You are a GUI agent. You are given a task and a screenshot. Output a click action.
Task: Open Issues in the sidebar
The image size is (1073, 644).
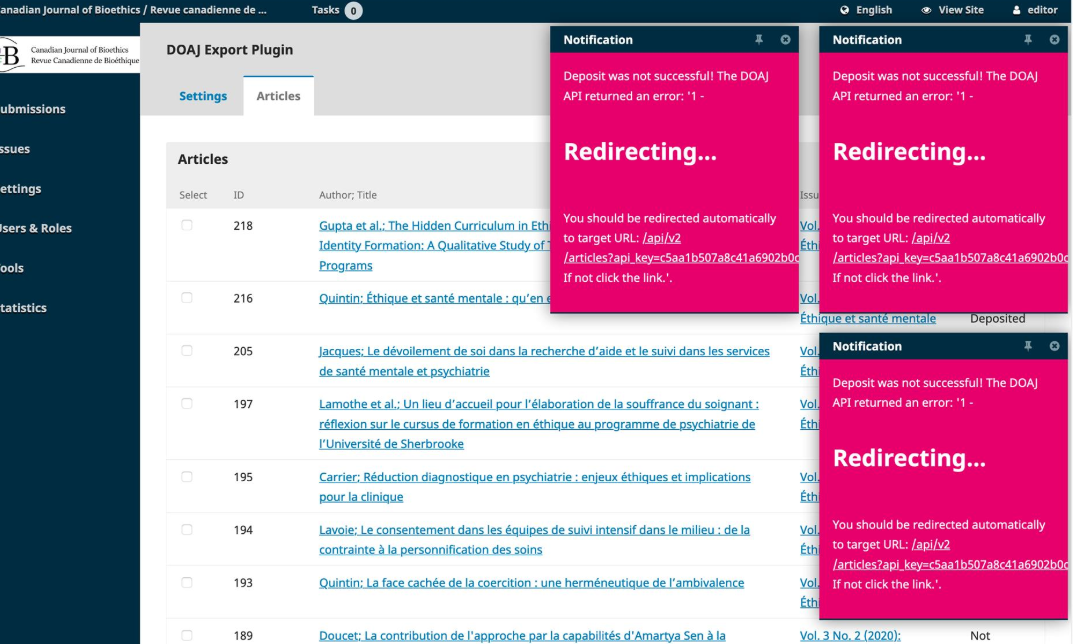(15, 149)
